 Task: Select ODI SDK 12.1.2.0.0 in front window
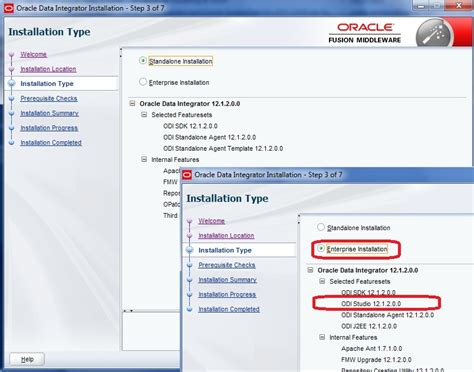click(368, 292)
